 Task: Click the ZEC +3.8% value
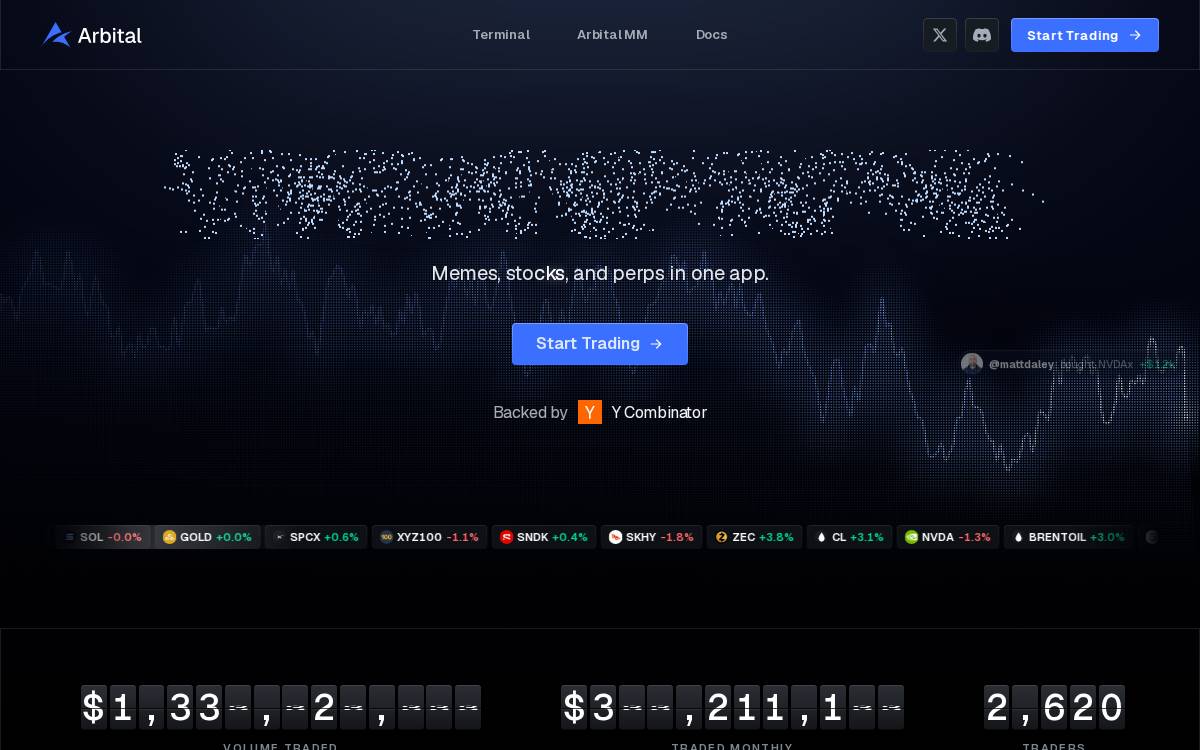(x=776, y=537)
